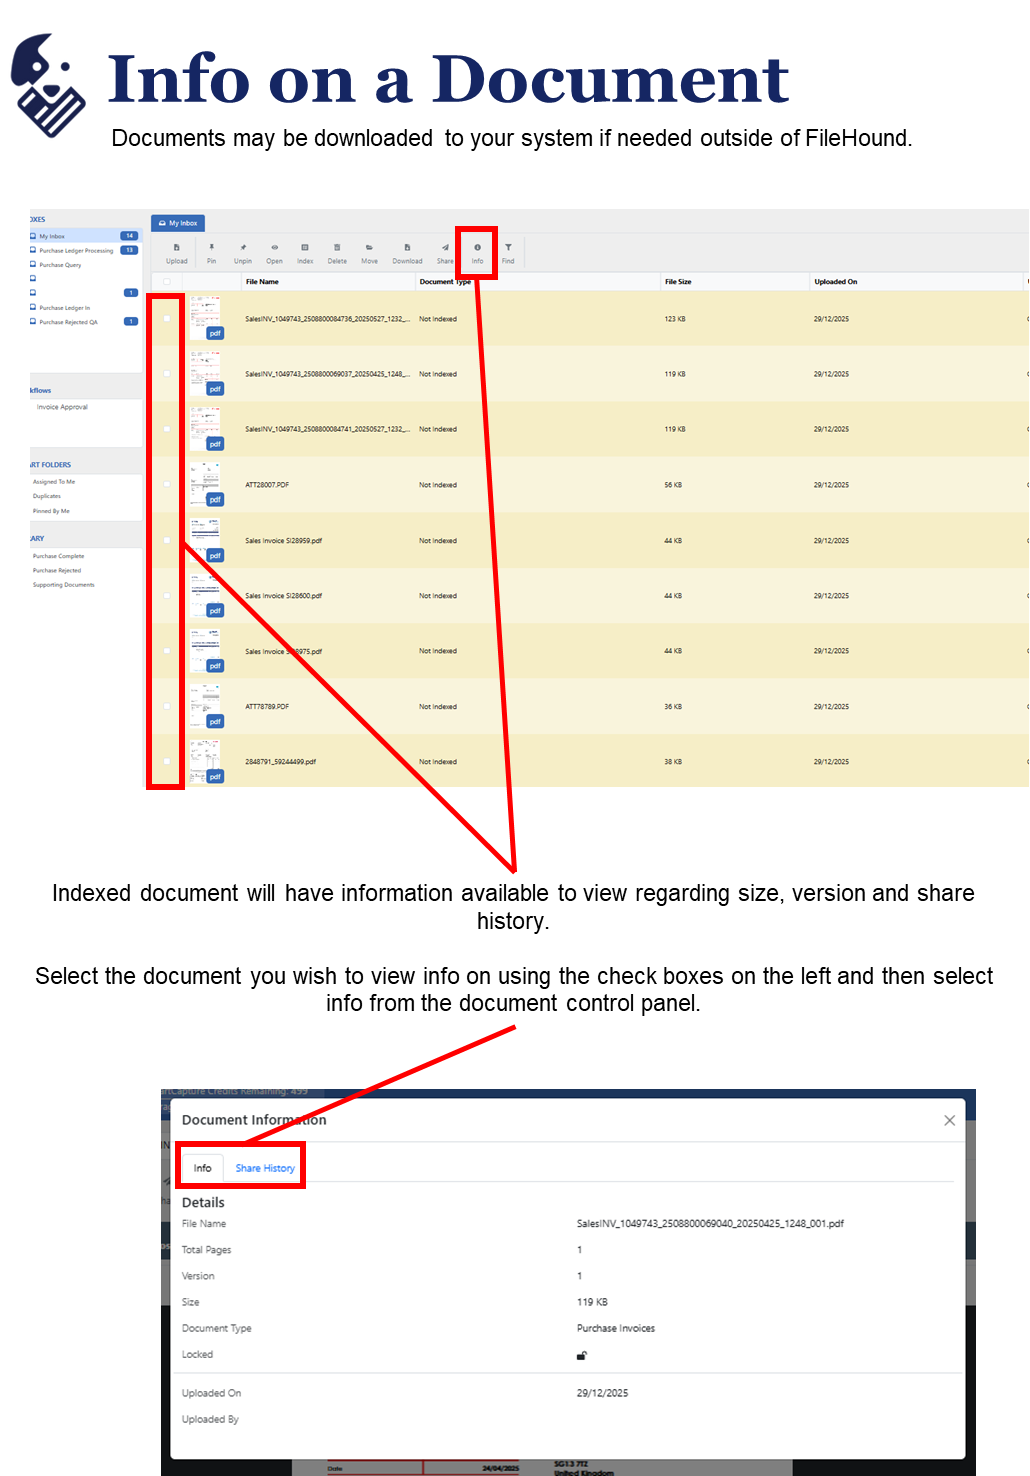Sort by the File Name column header
This screenshot has width=1030, height=1476.
click(262, 282)
